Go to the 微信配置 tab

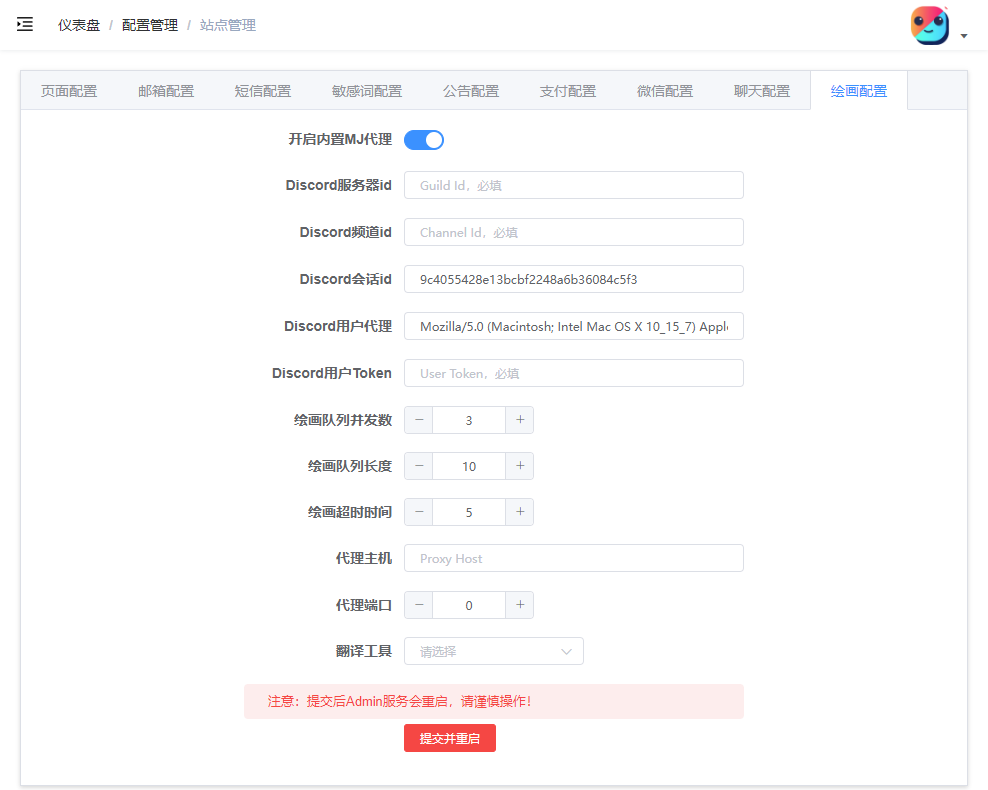coord(665,91)
